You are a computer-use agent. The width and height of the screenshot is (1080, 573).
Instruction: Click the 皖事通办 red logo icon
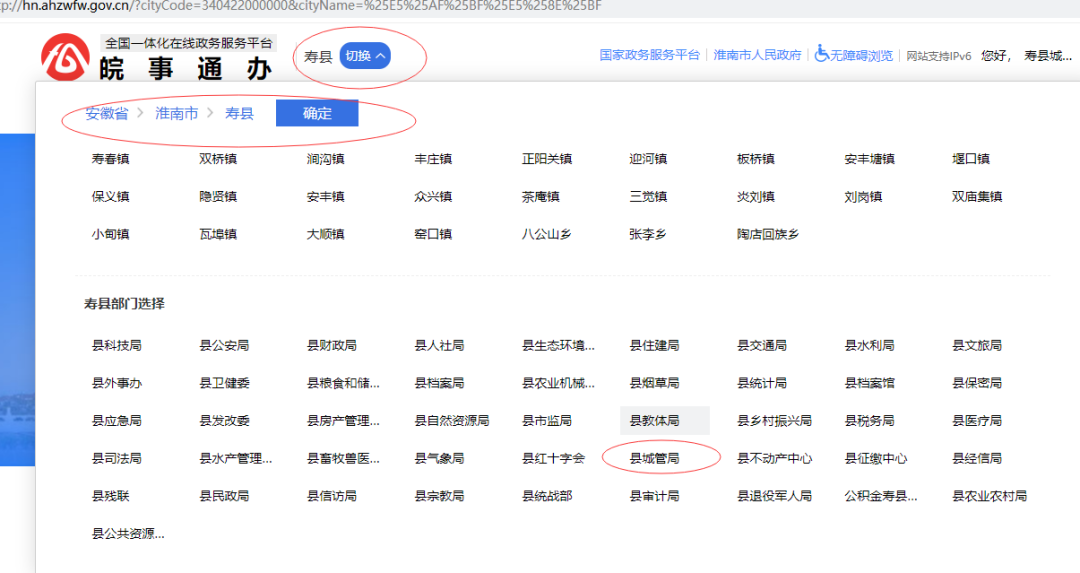point(65,58)
